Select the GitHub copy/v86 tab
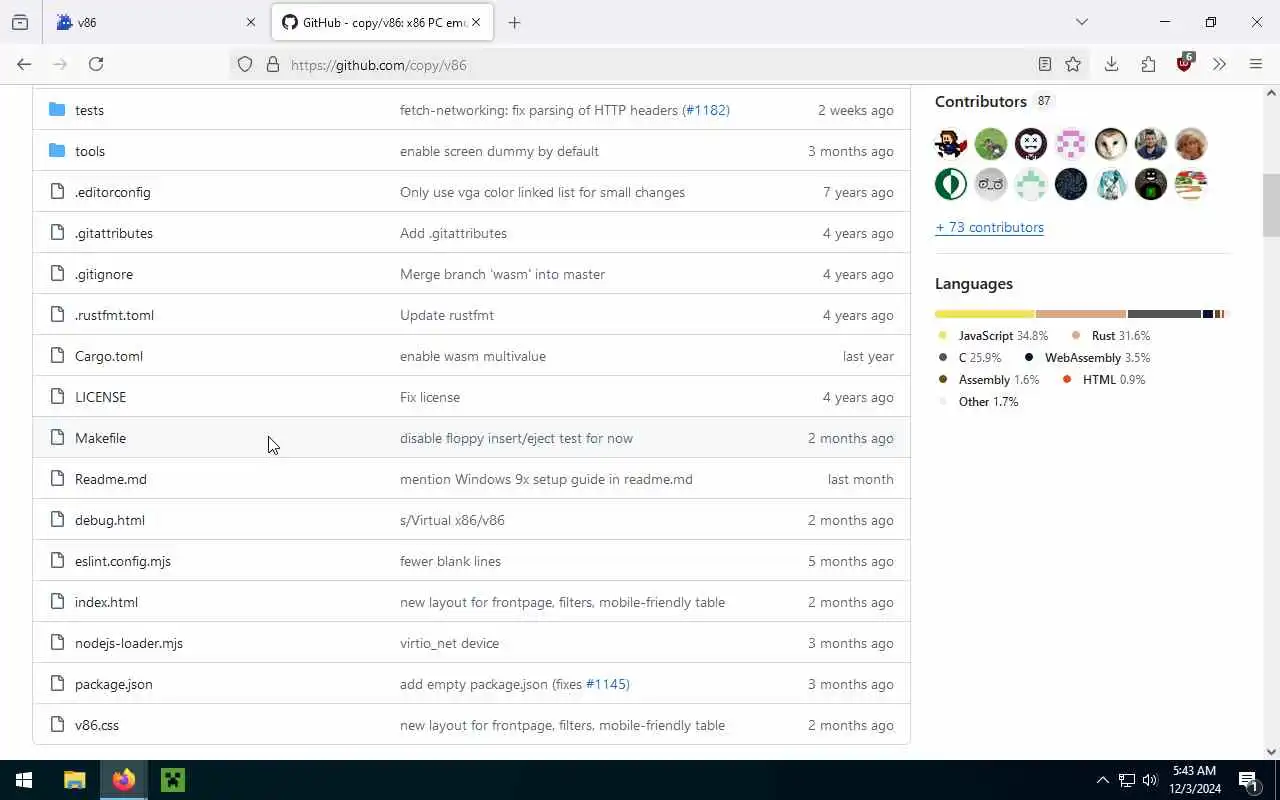Image resolution: width=1280 pixels, height=800 pixels. click(x=380, y=22)
